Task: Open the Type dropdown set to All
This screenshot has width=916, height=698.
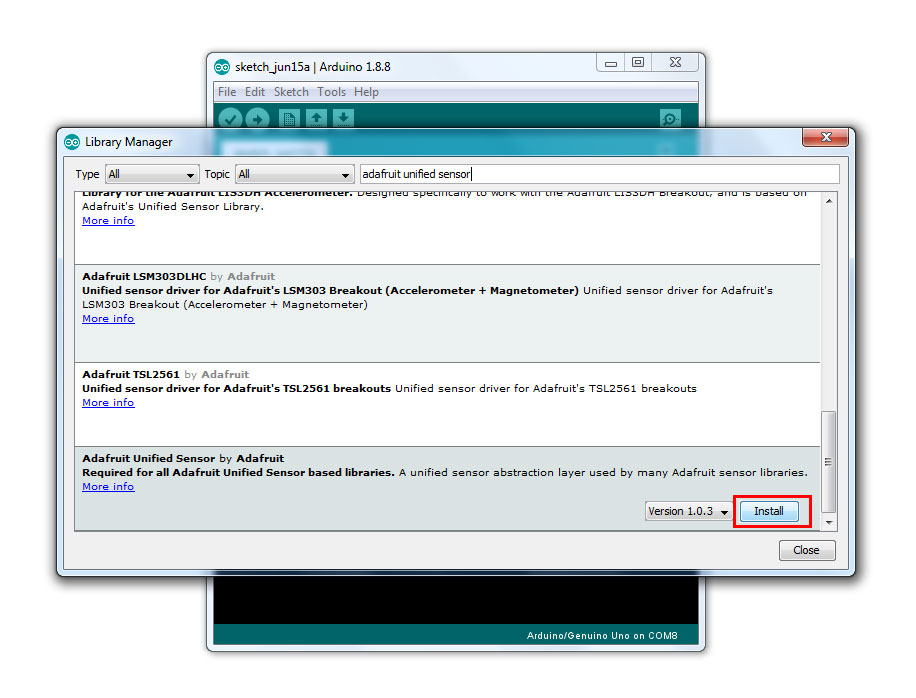Action: point(152,174)
